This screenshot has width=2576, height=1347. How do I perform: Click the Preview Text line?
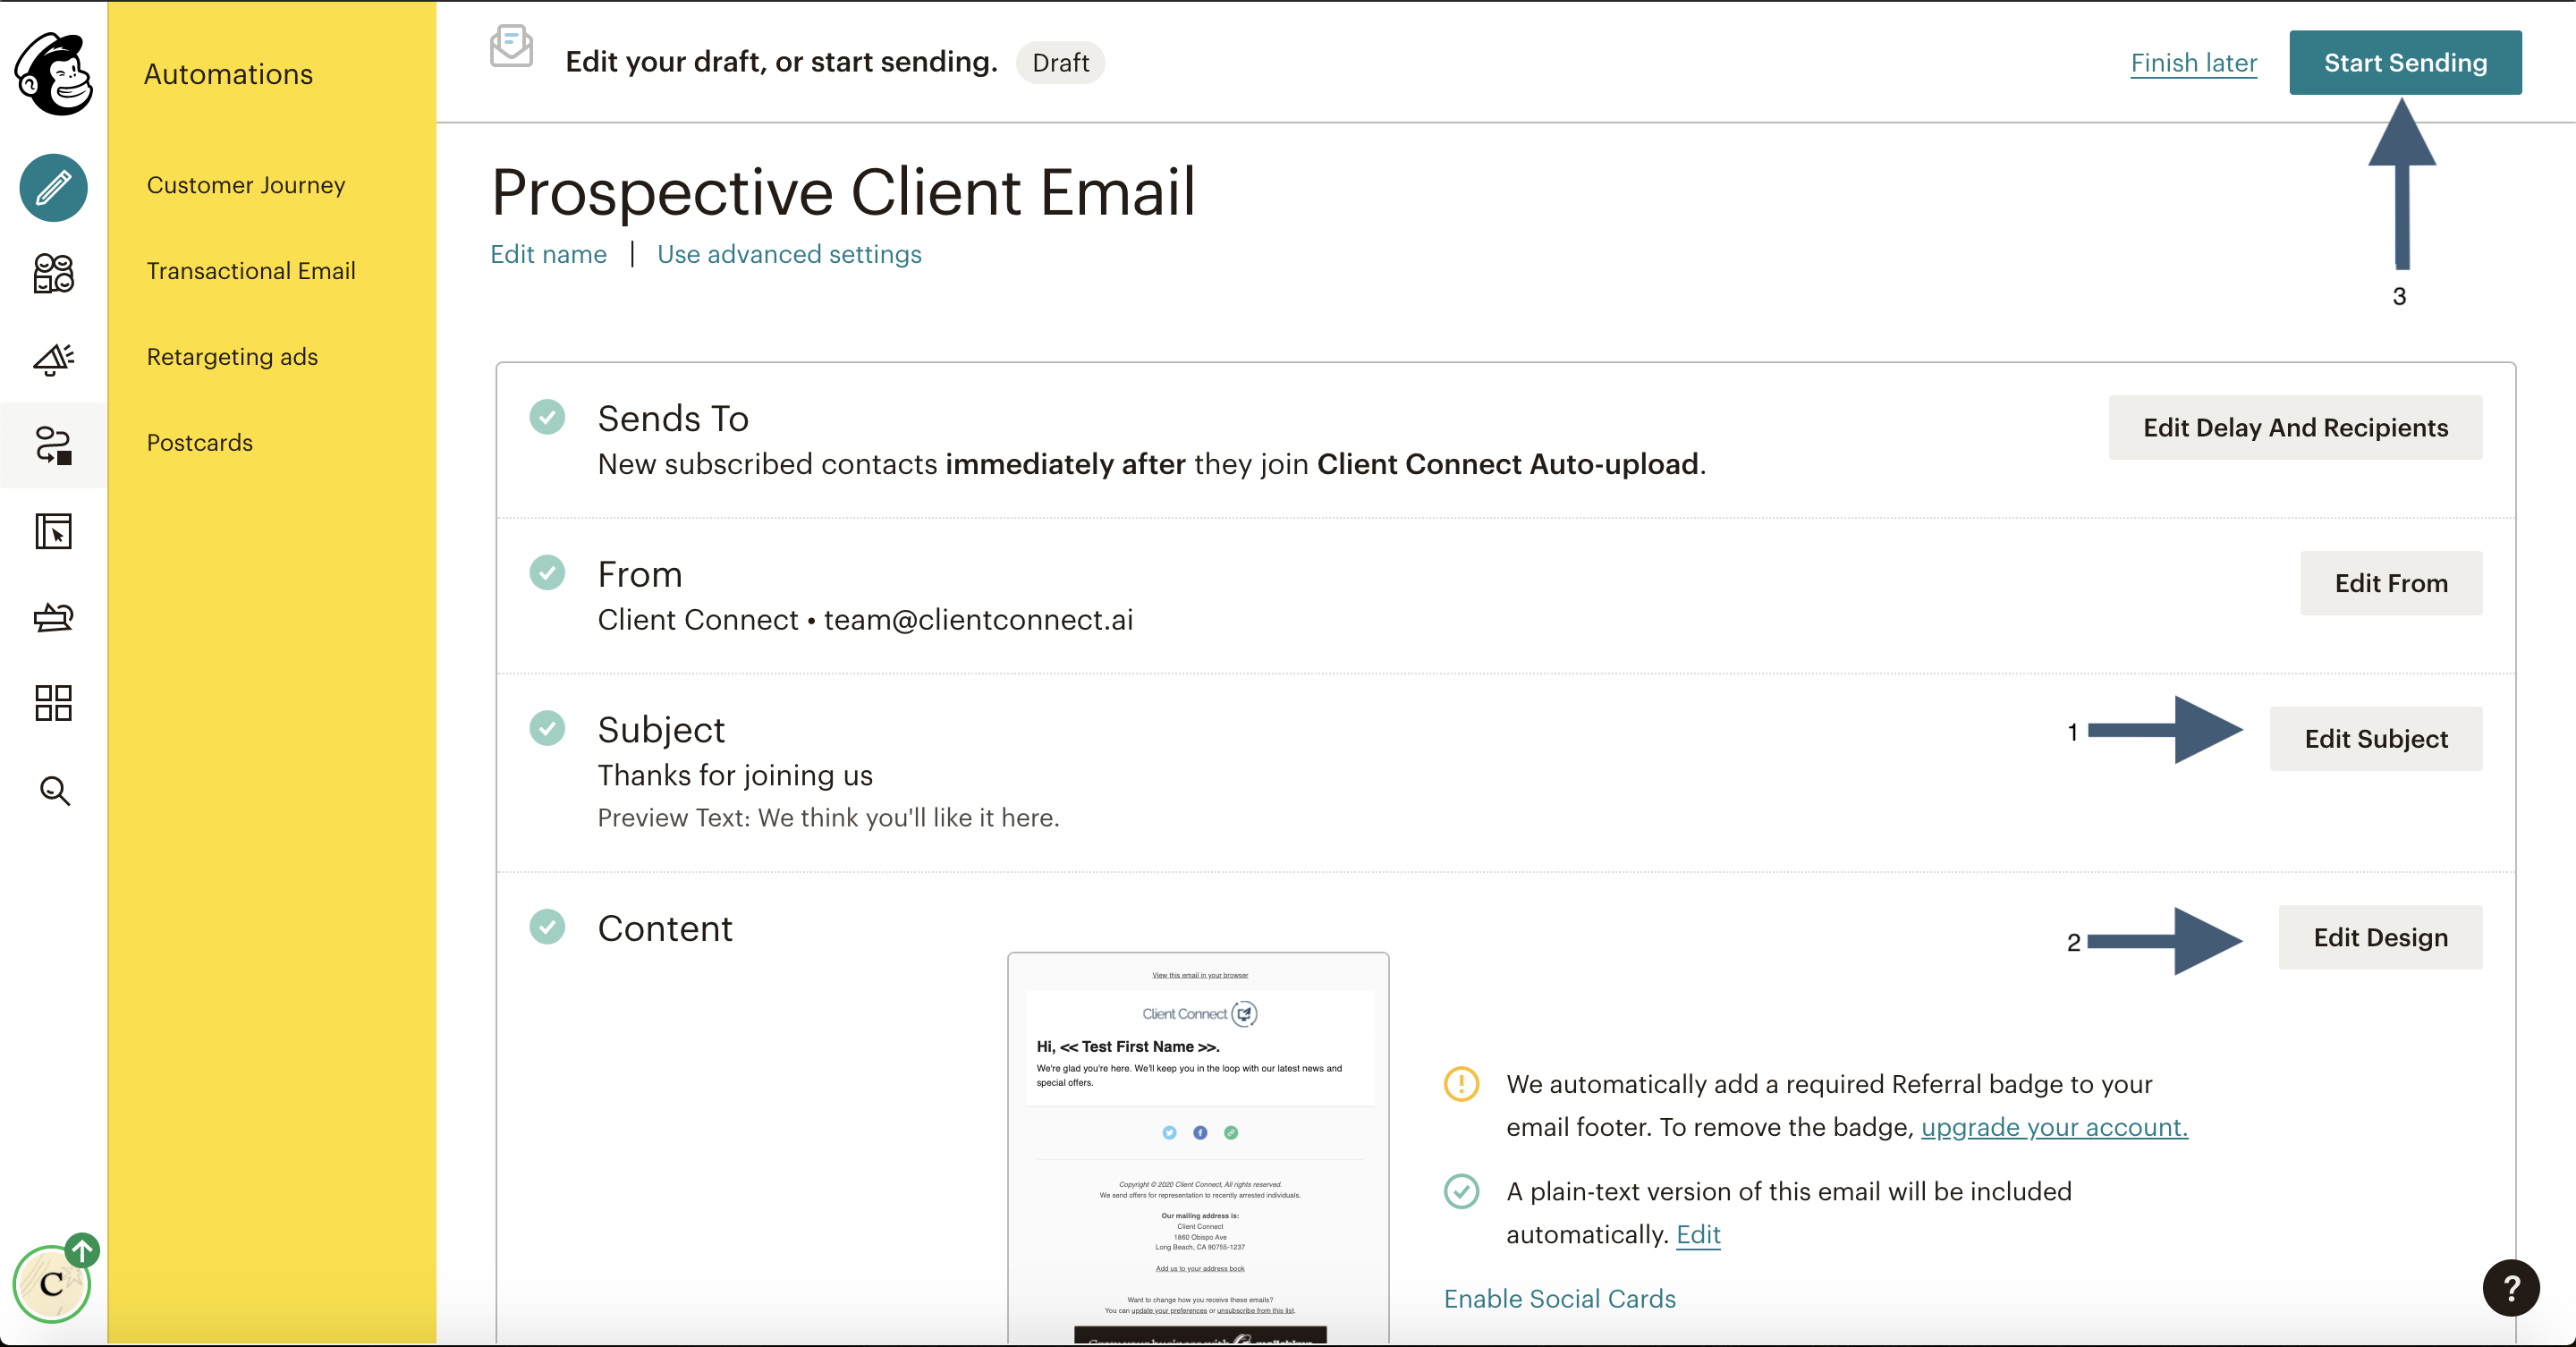pyautogui.click(x=828, y=818)
